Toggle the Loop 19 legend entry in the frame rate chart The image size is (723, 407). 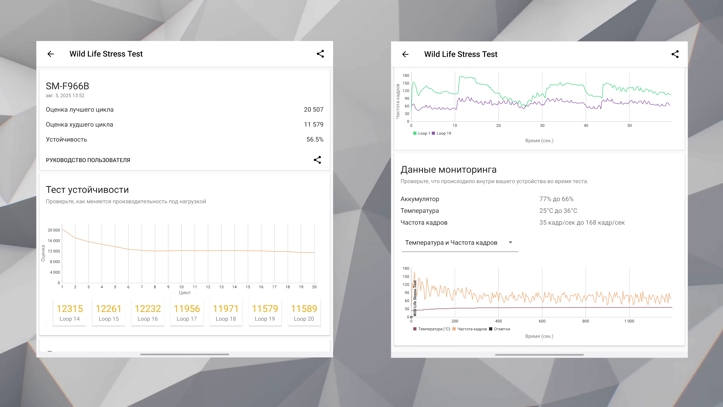(x=442, y=133)
